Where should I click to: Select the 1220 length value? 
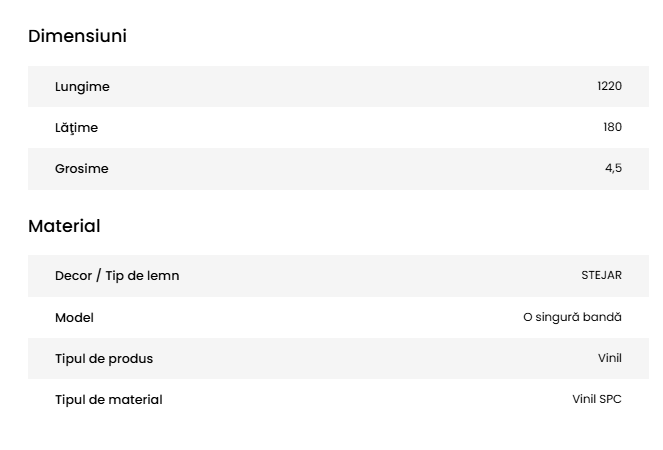click(x=609, y=86)
